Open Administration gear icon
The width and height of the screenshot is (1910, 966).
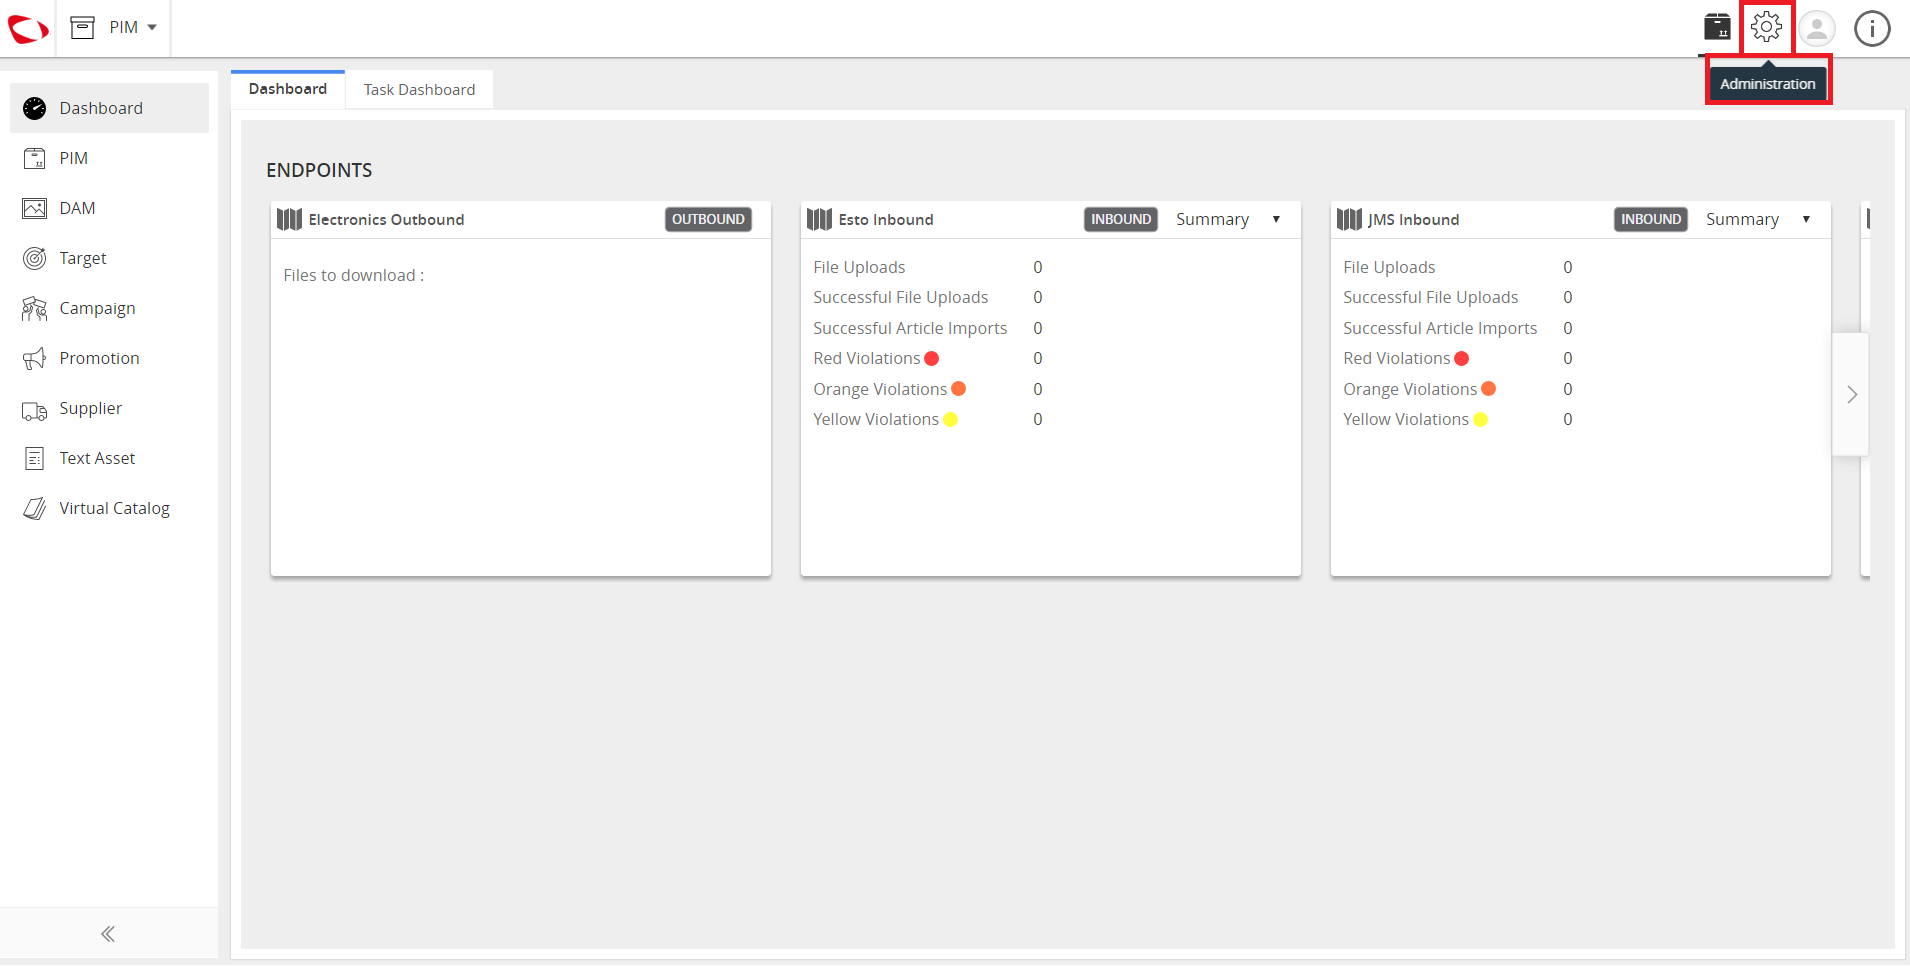tap(1766, 27)
